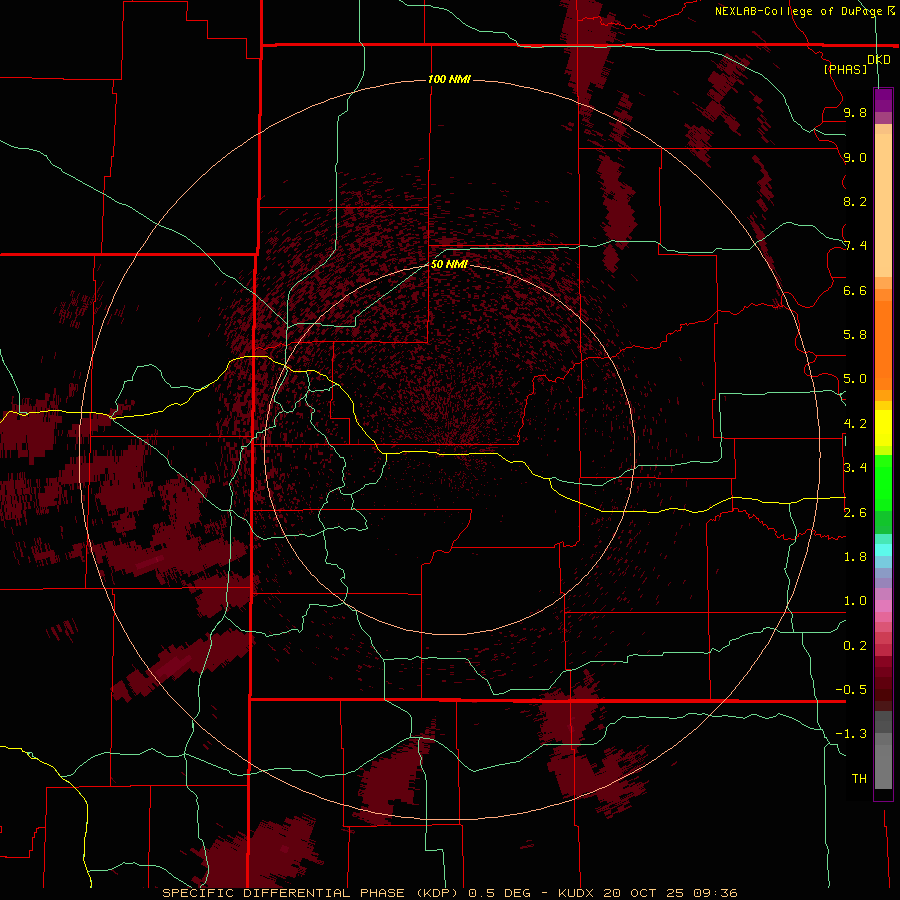Click the 6.6 scale value
Screen dimensions: 900x900
[855, 290]
